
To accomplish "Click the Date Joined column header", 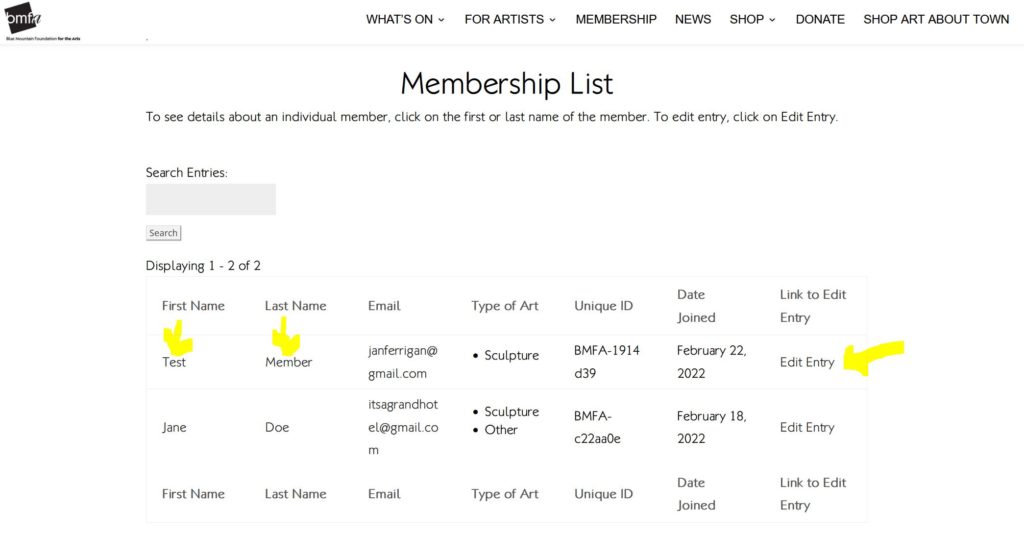I will pyautogui.click(x=696, y=306).
